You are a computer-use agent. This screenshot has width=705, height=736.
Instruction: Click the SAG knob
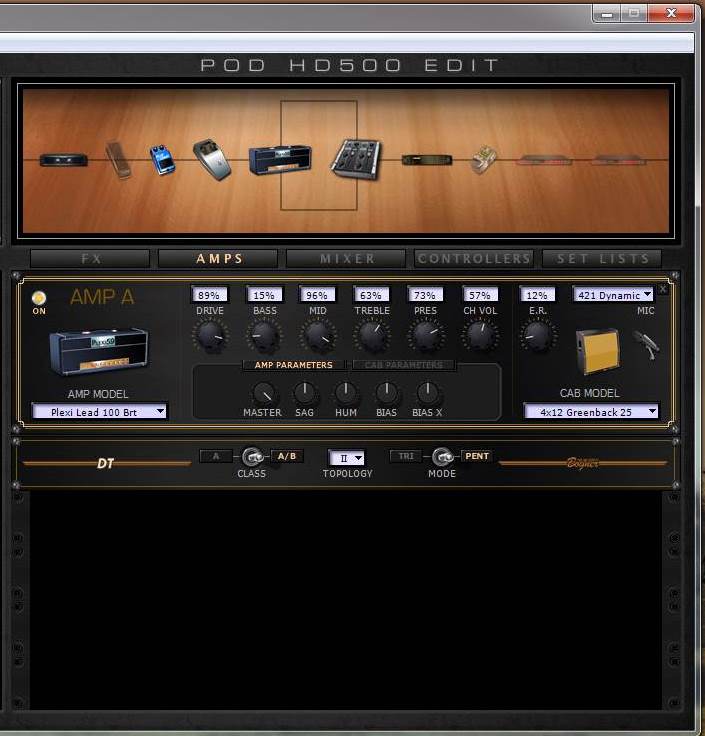click(305, 393)
